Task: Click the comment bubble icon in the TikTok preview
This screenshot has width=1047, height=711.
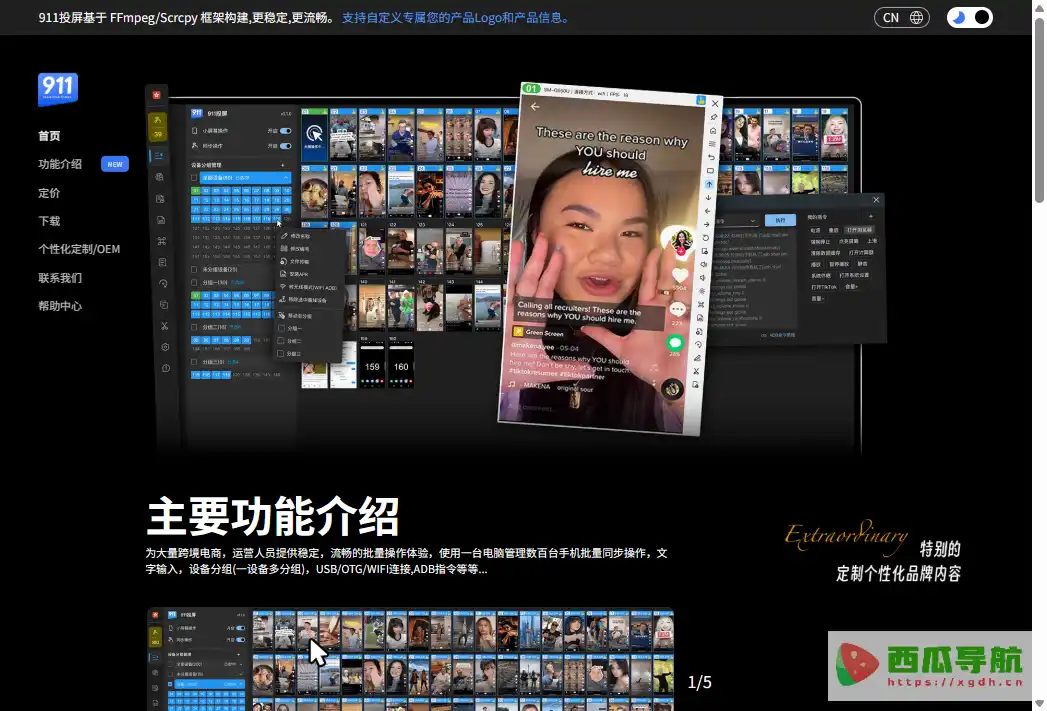Action: (x=677, y=309)
